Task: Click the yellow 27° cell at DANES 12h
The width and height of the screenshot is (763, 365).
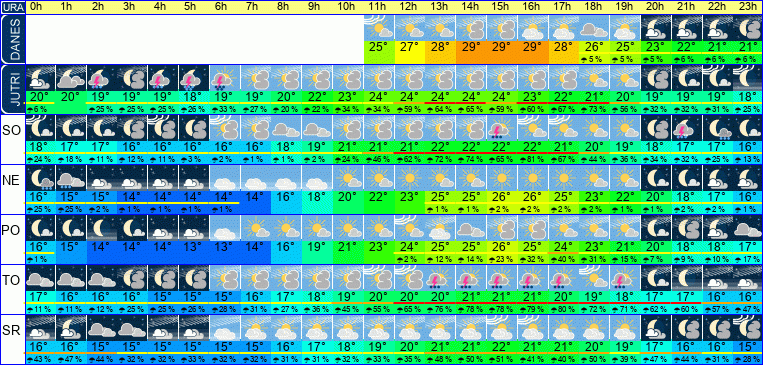Action: pyautogui.click(x=409, y=48)
